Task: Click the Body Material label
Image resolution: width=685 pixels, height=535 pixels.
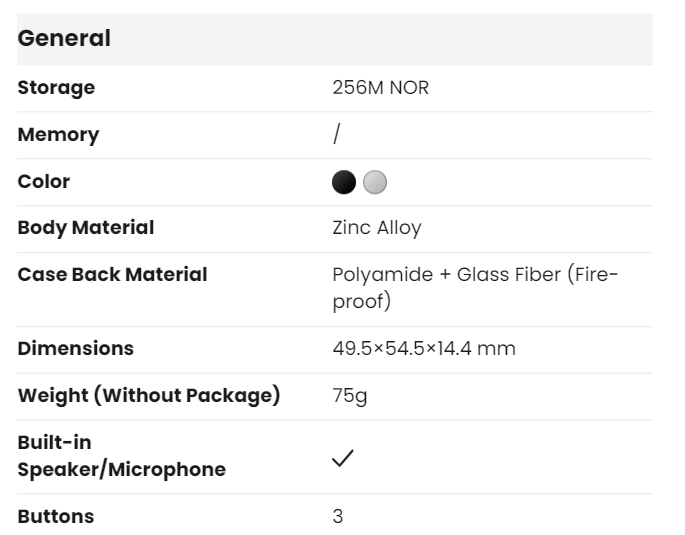Action: 86,227
